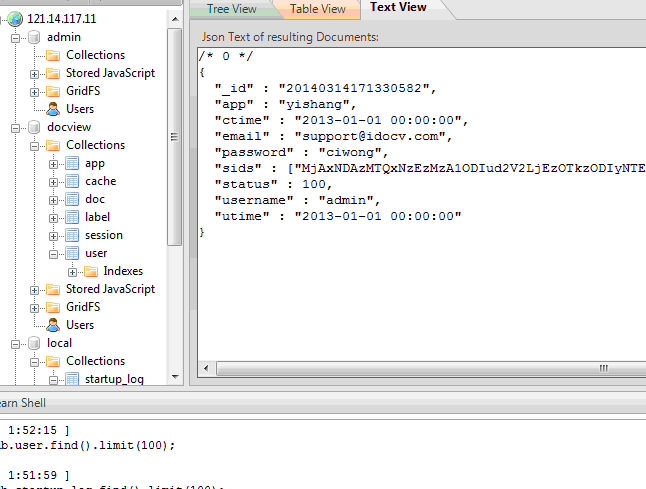646x489 pixels.
Task: Select the user collection label
Action: [x=96, y=253]
